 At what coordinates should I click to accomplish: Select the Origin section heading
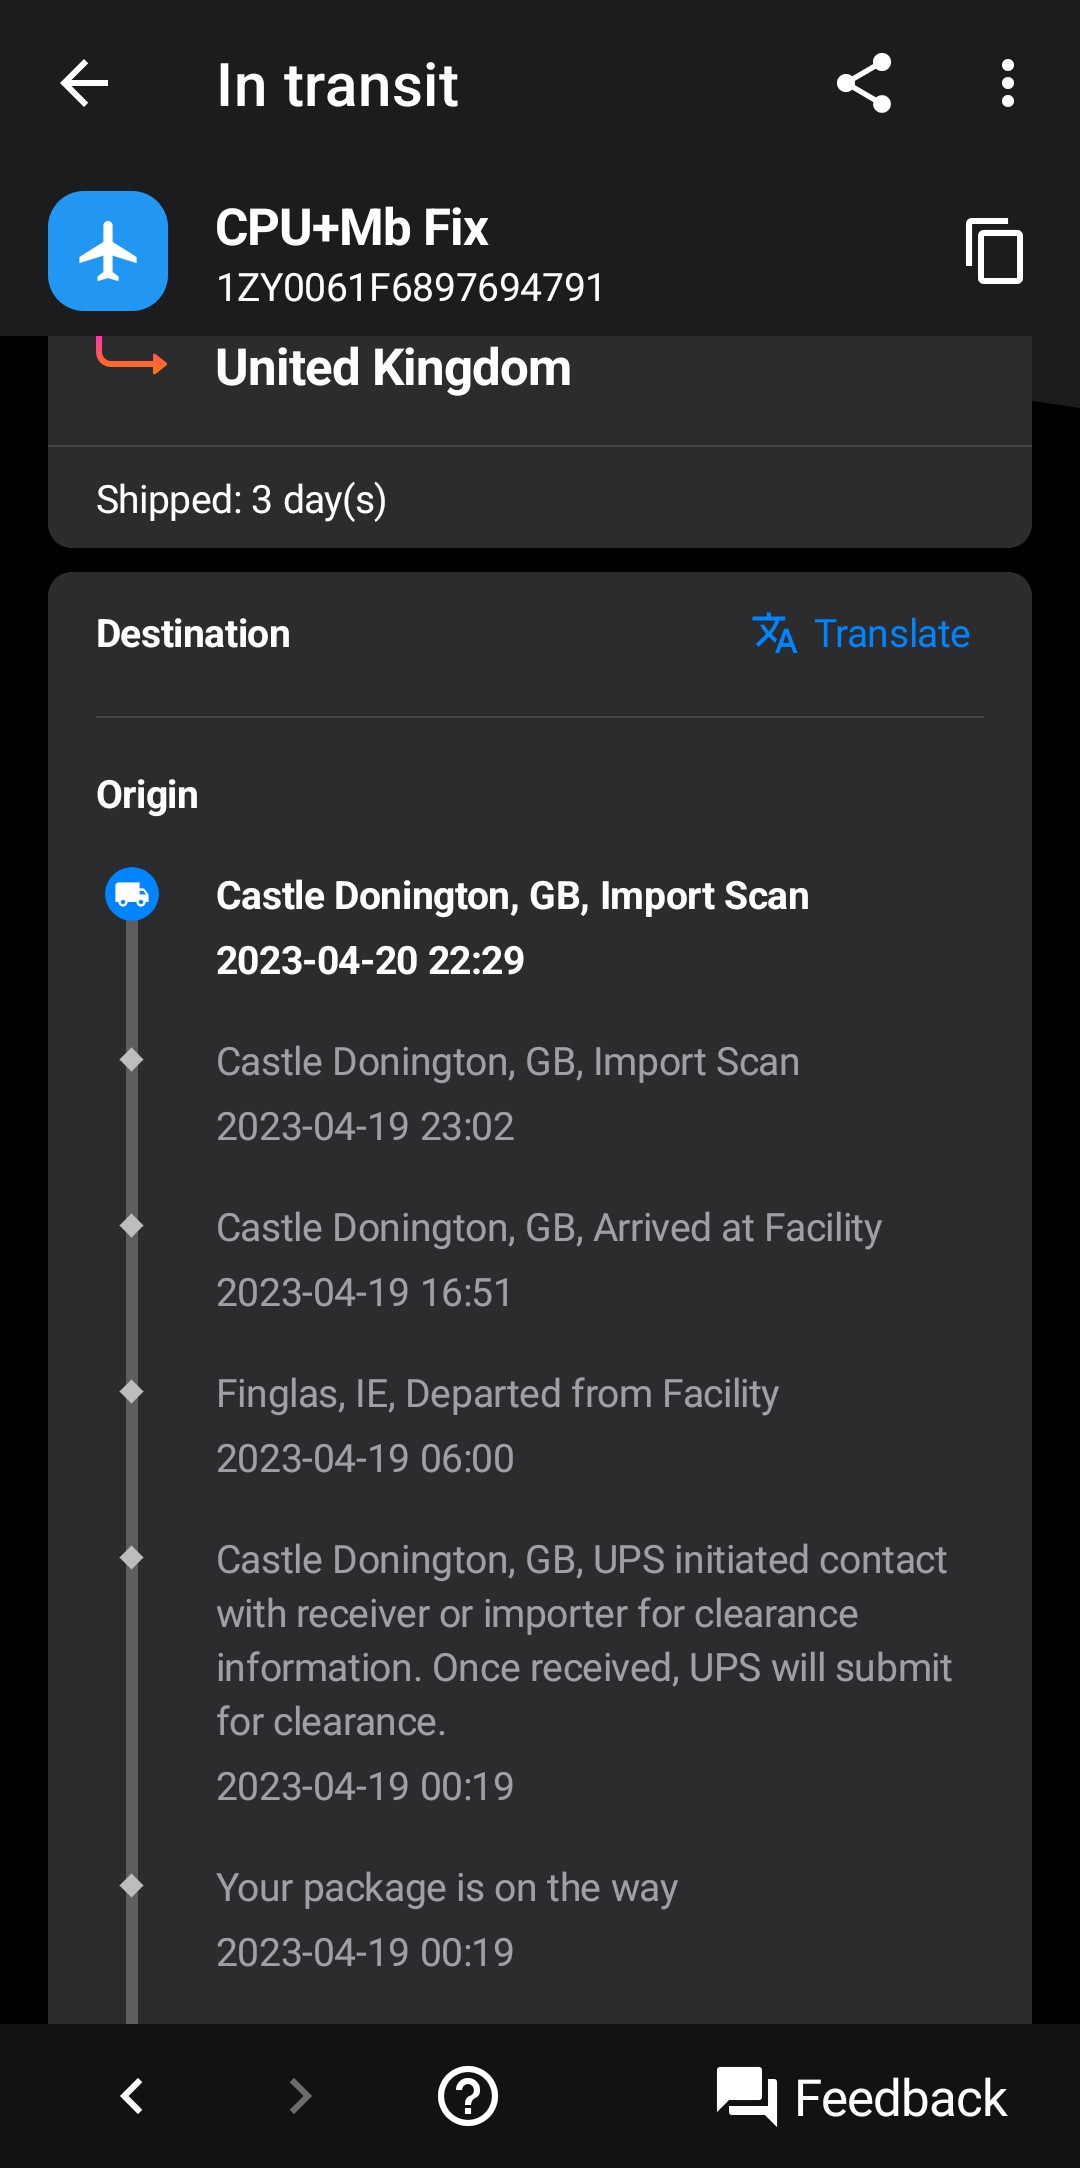pyautogui.click(x=147, y=795)
